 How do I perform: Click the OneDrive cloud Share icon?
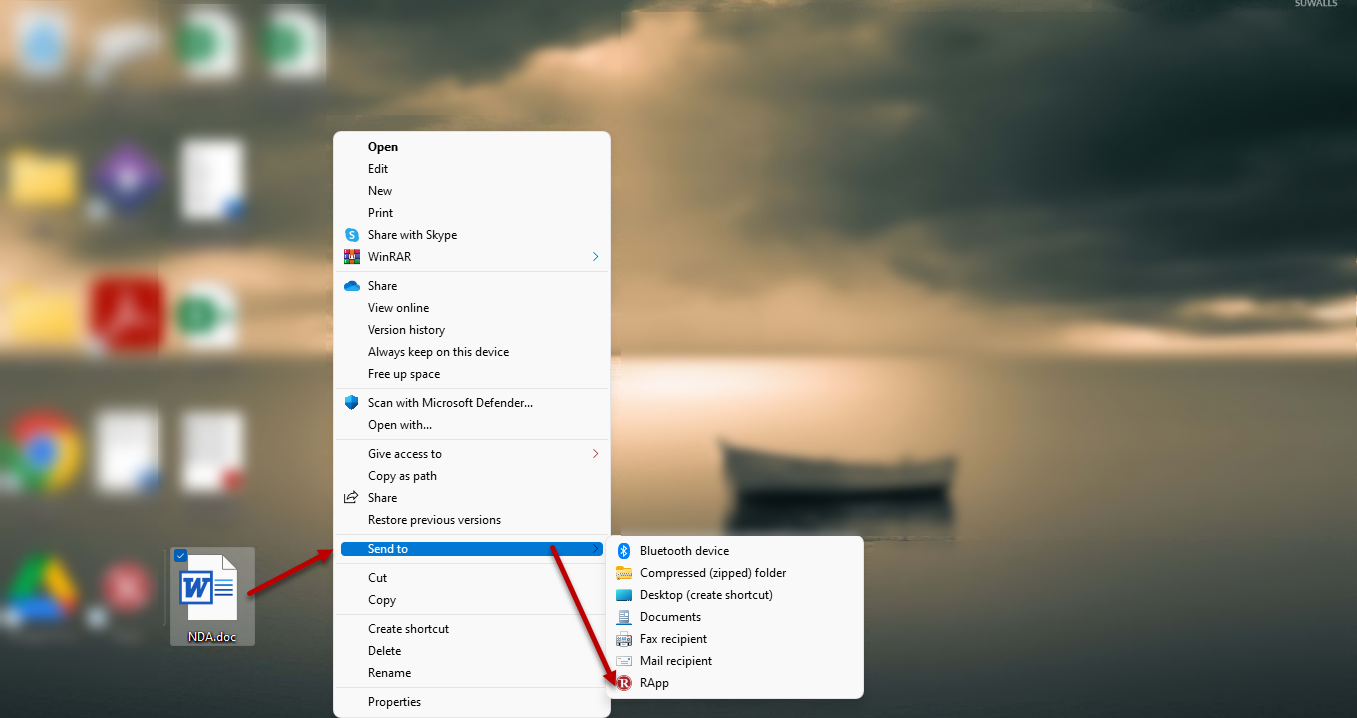click(x=351, y=286)
